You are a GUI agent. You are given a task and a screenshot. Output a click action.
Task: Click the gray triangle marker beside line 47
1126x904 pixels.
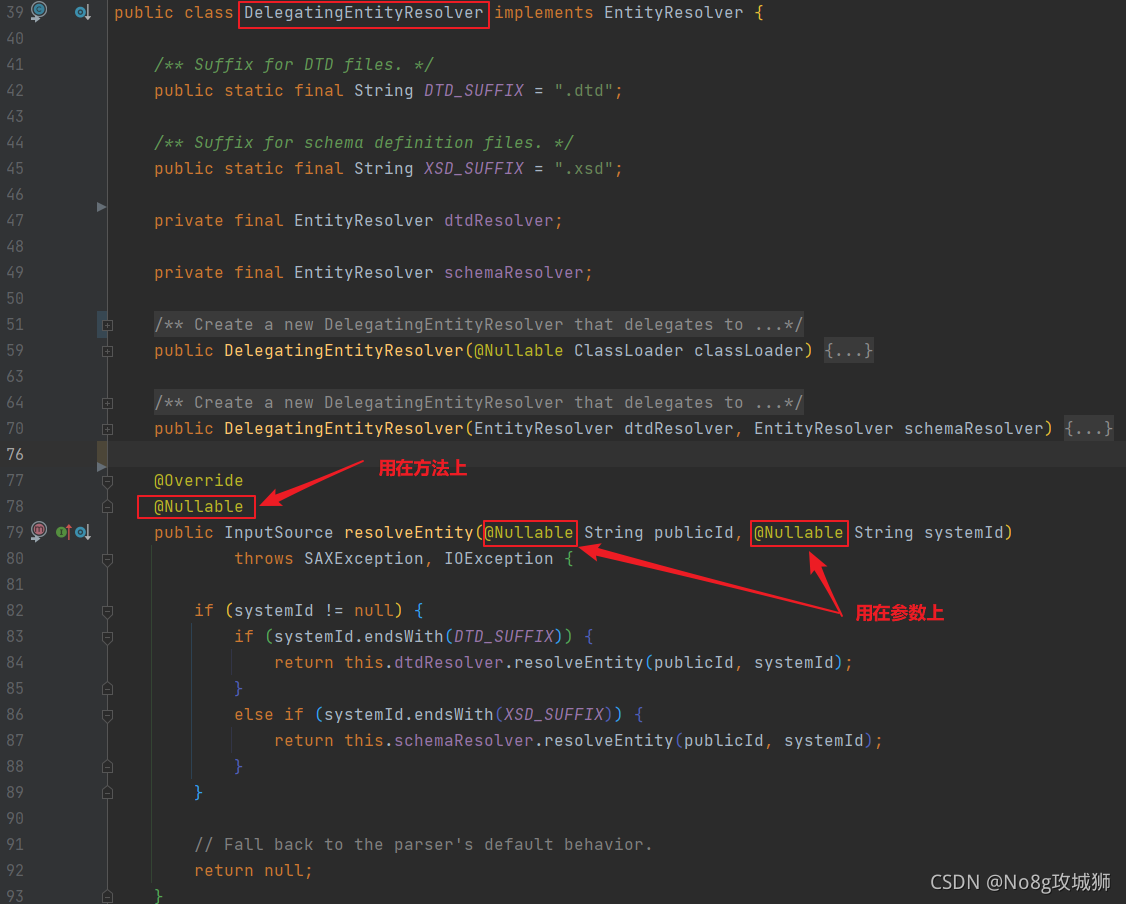101,207
